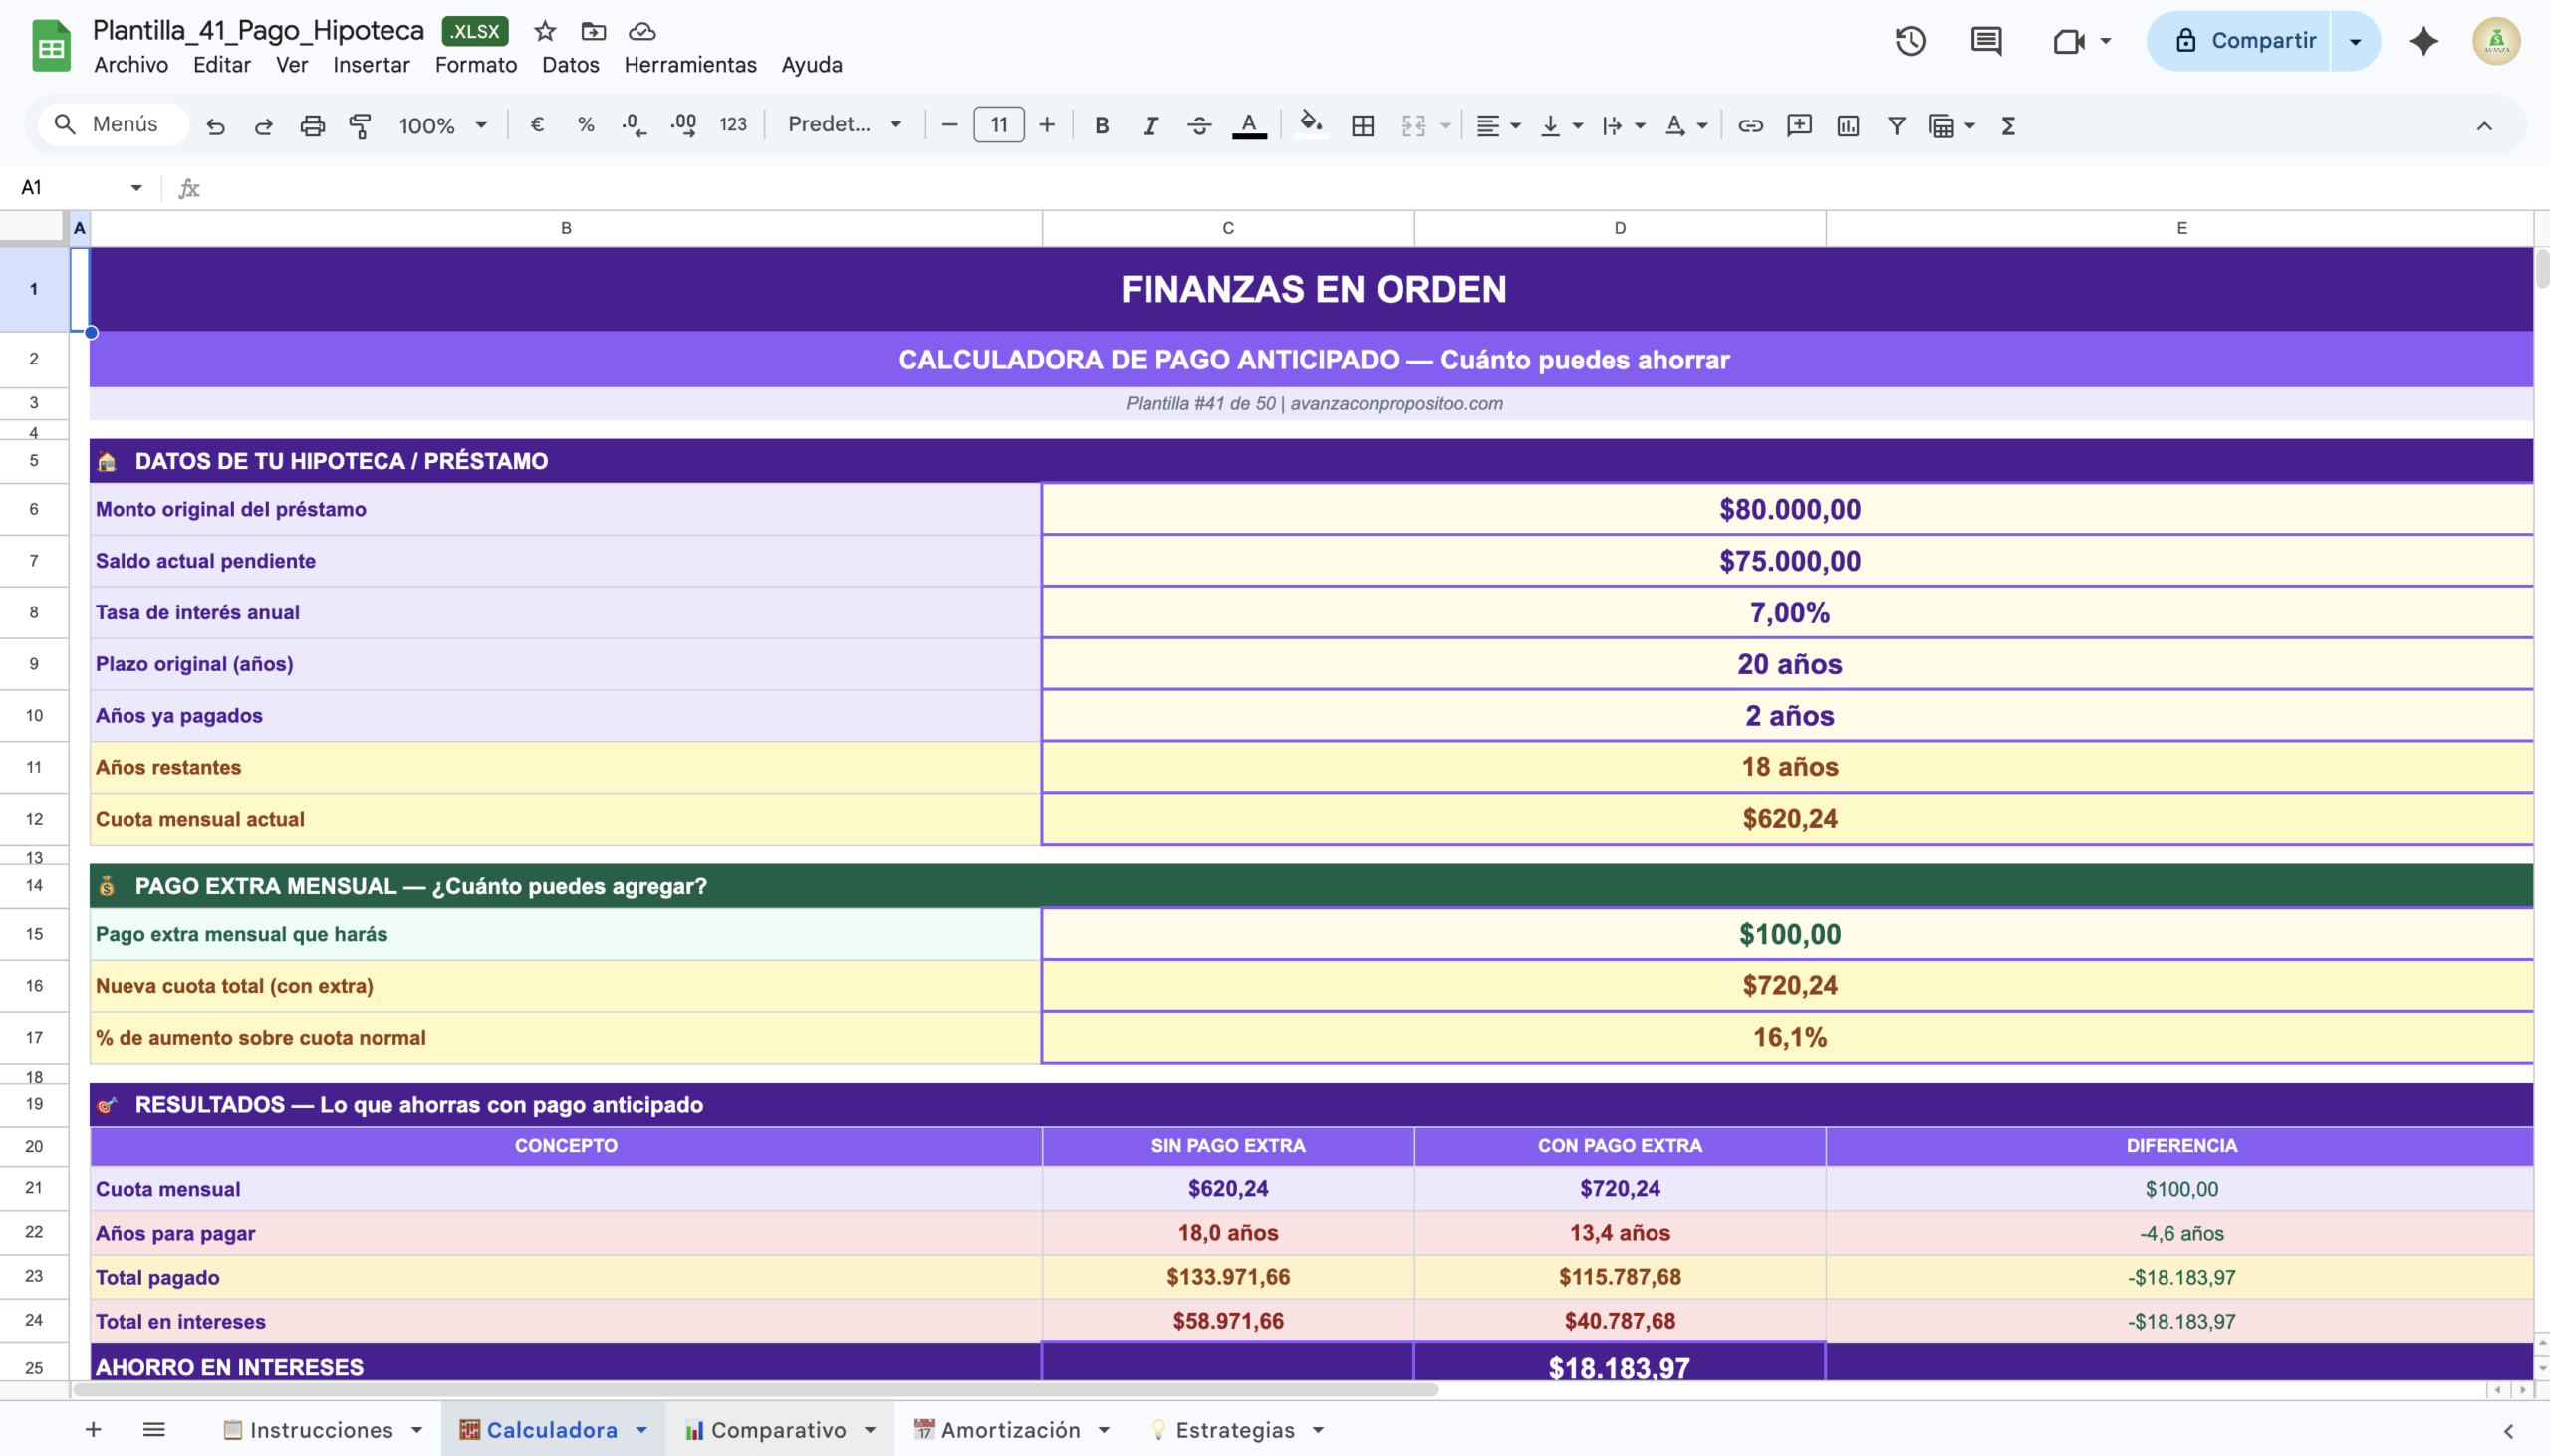Click the font size input field
Viewport: 2550px width, 1456px height.
(998, 125)
